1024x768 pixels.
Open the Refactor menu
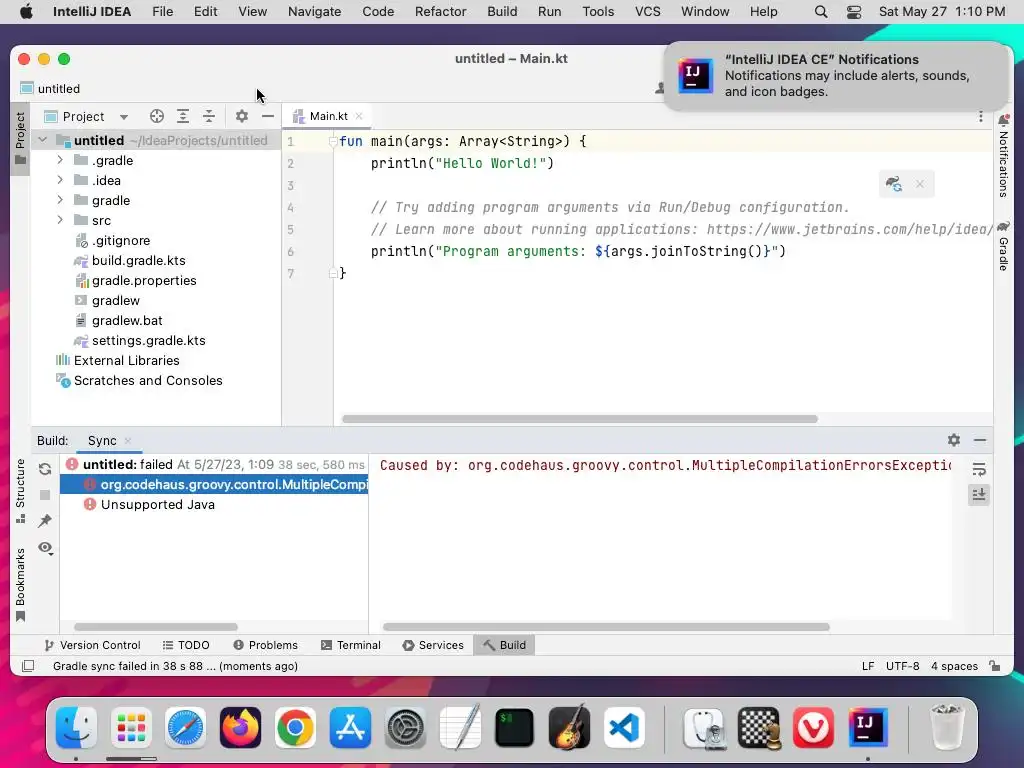[x=440, y=12]
